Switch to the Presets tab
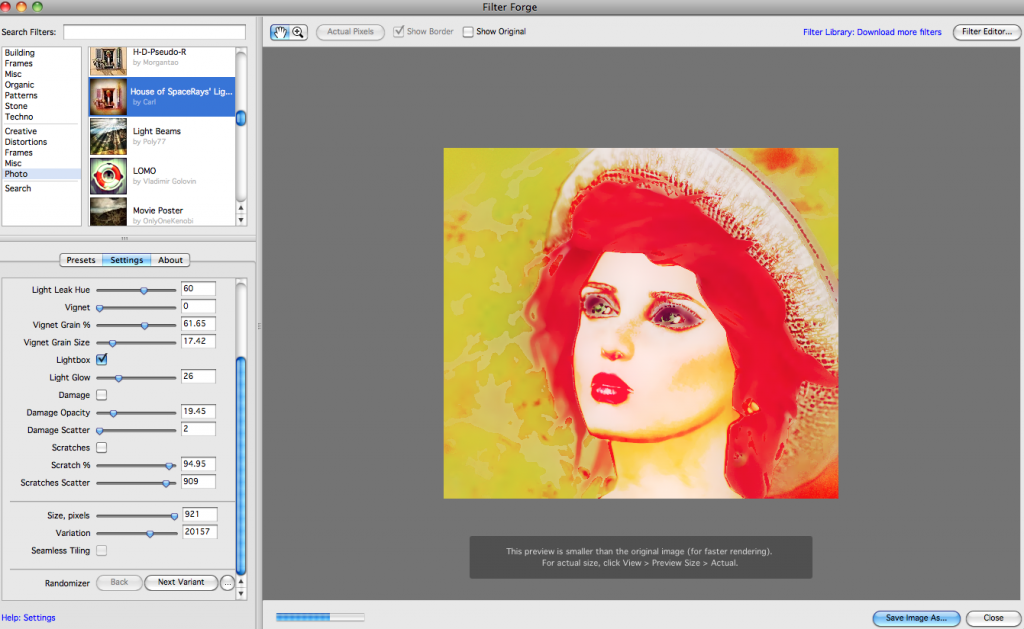 click(x=80, y=259)
